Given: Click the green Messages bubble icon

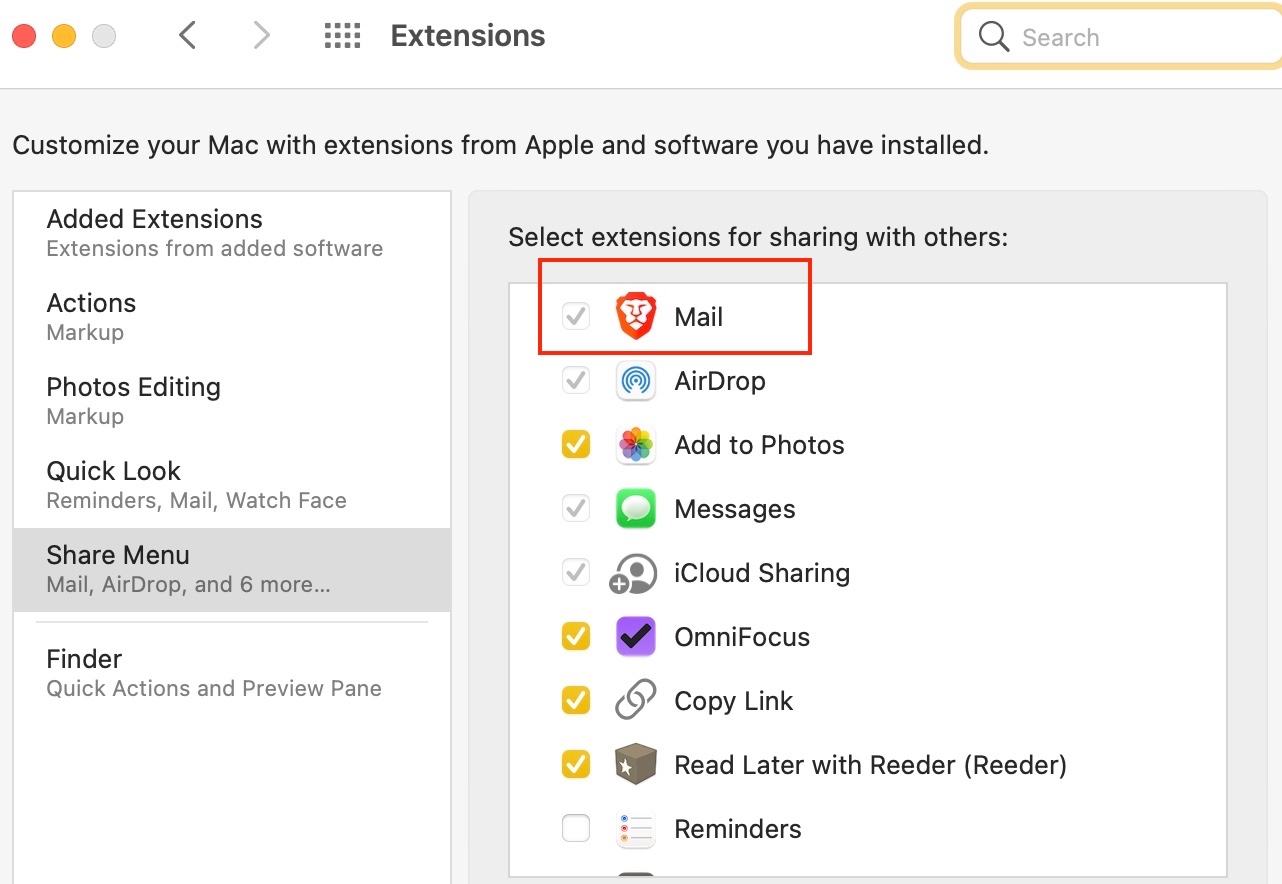Looking at the screenshot, I should (x=635, y=509).
